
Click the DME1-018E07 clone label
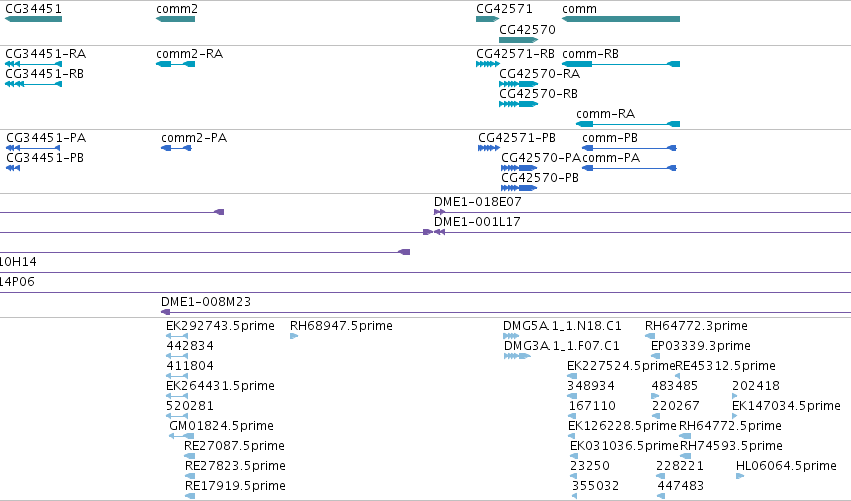(x=478, y=202)
